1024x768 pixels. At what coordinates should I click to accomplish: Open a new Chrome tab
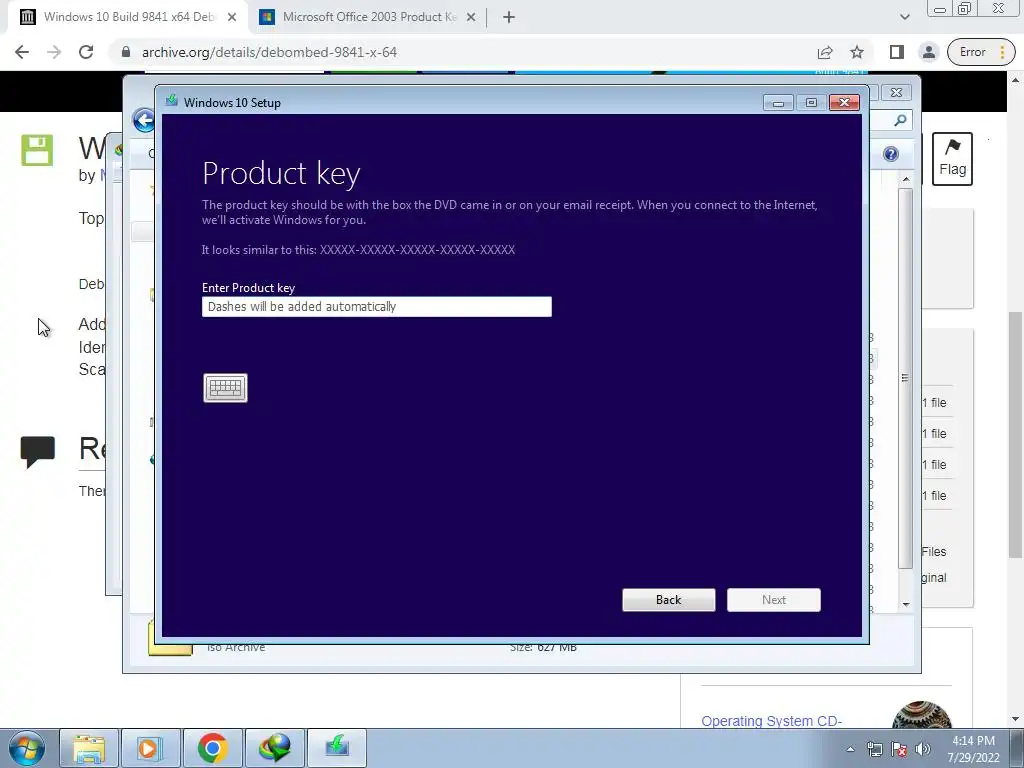coord(509,18)
